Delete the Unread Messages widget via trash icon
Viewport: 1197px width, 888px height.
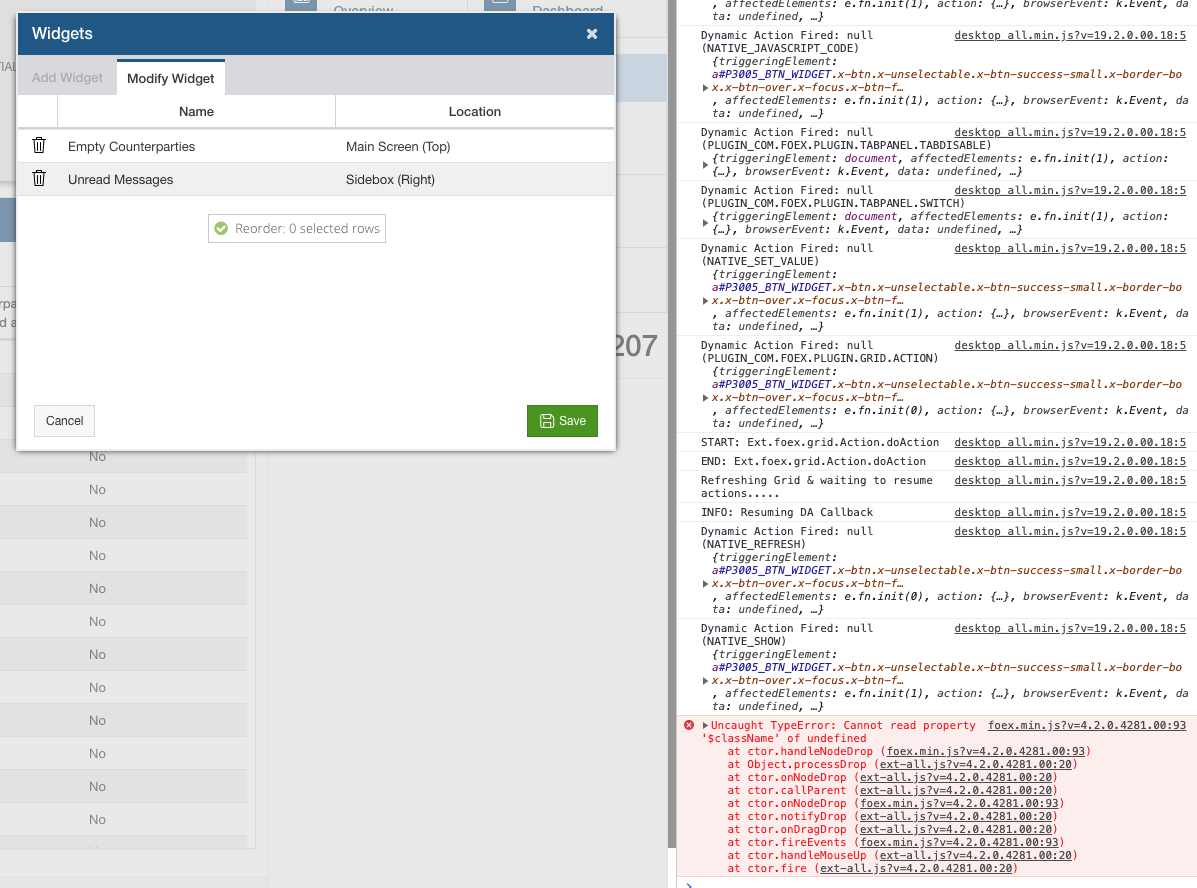click(38, 178)
